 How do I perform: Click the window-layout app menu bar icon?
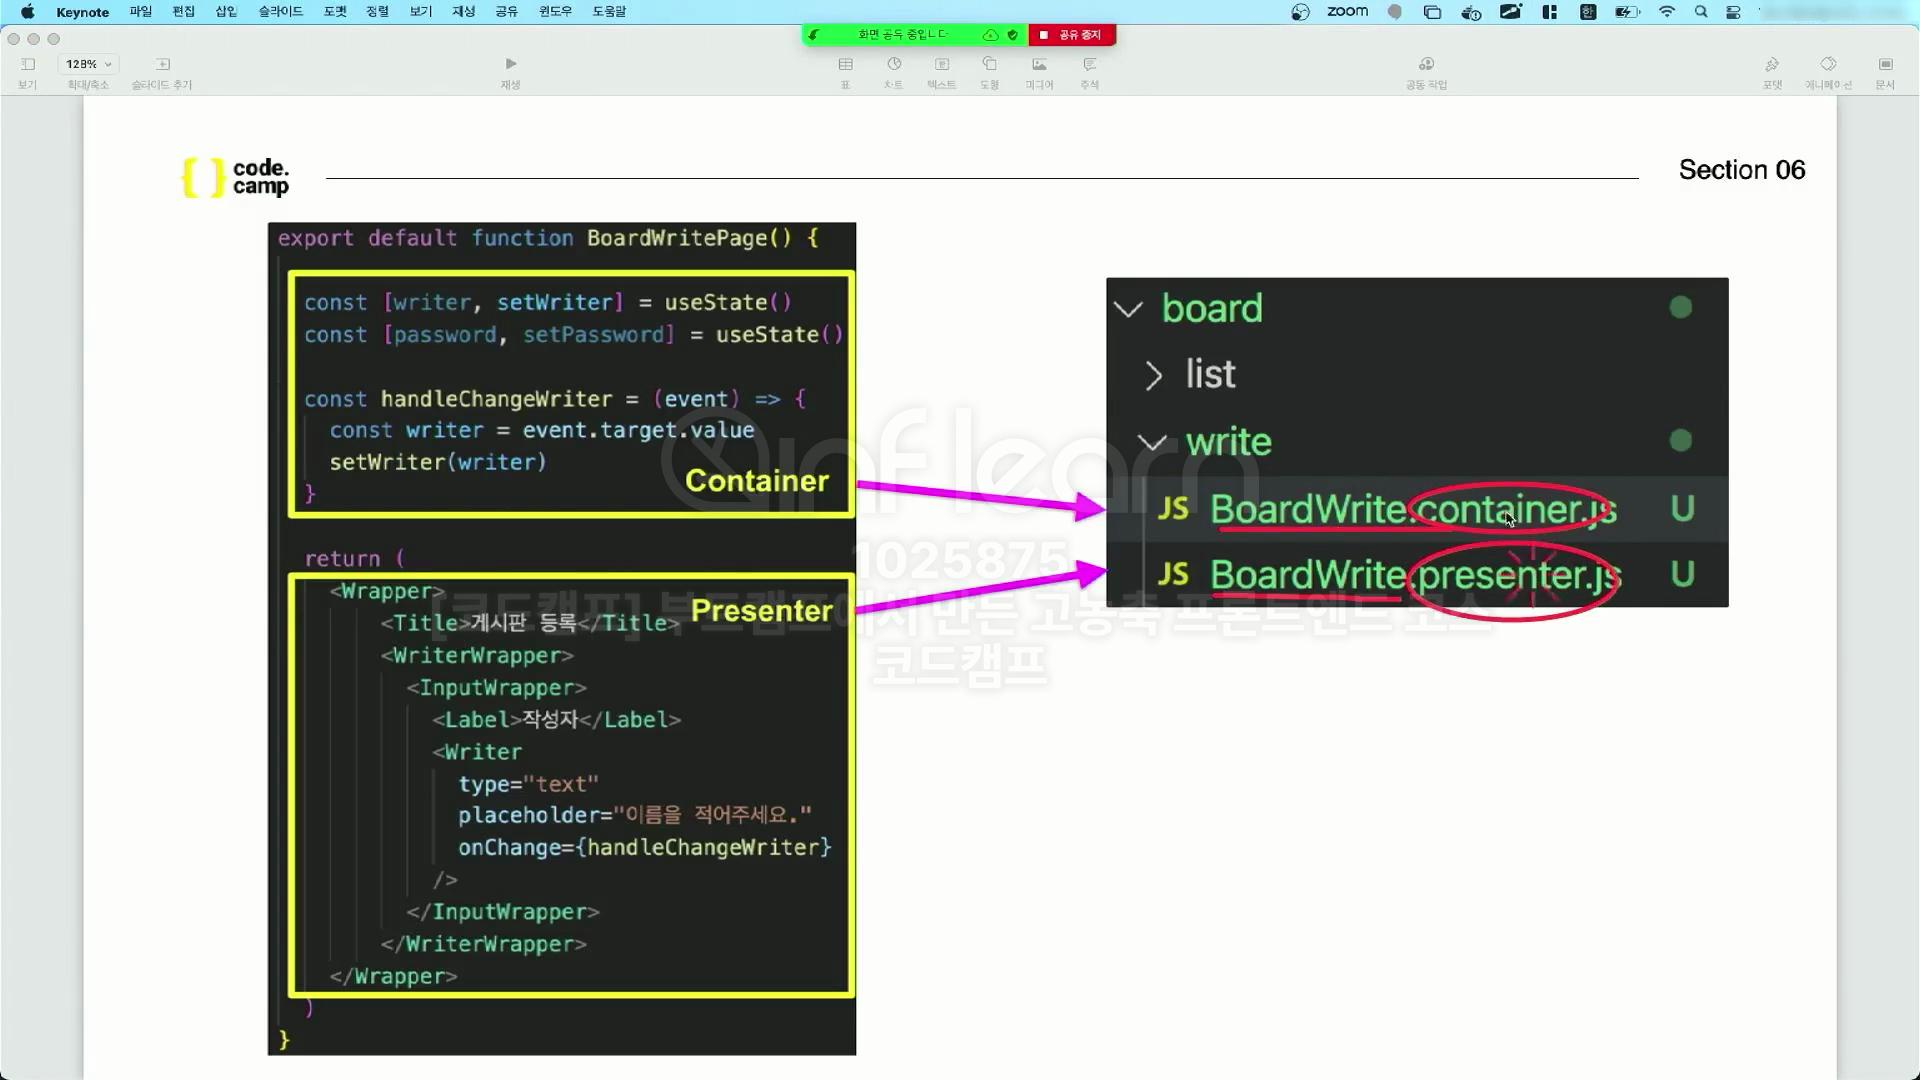[1549, 12]
